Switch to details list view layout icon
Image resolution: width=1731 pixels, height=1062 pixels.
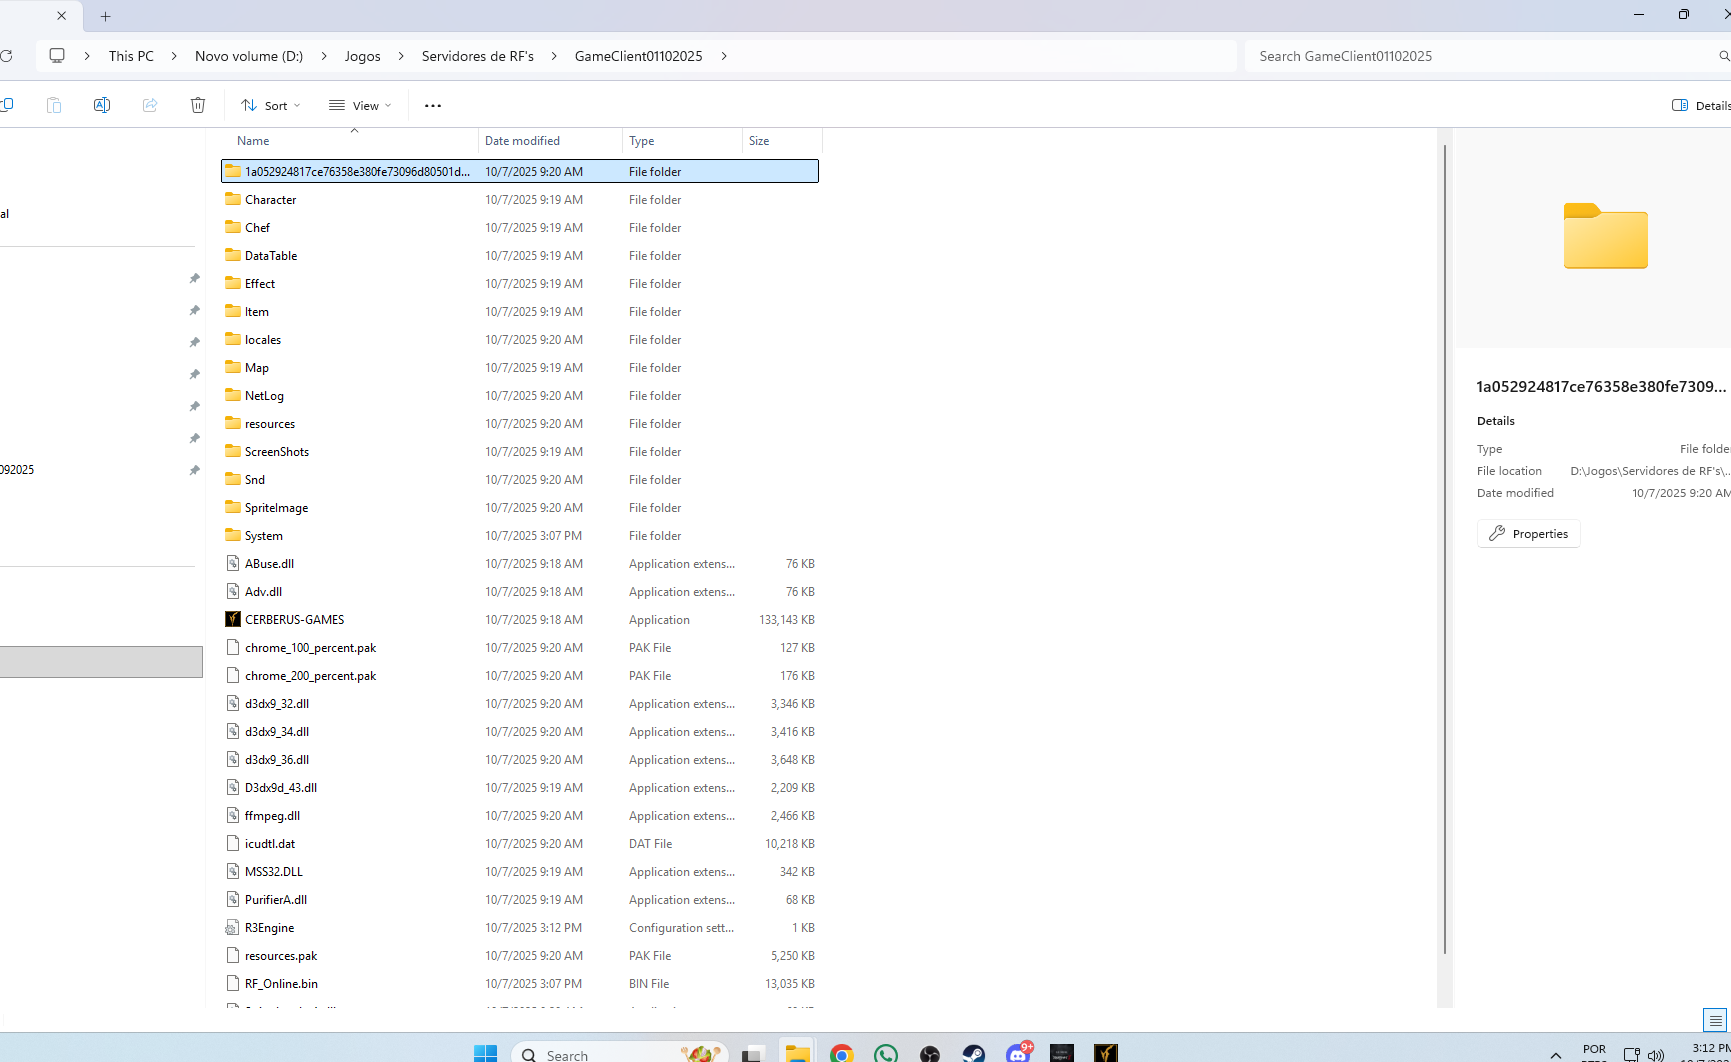1715,1020
